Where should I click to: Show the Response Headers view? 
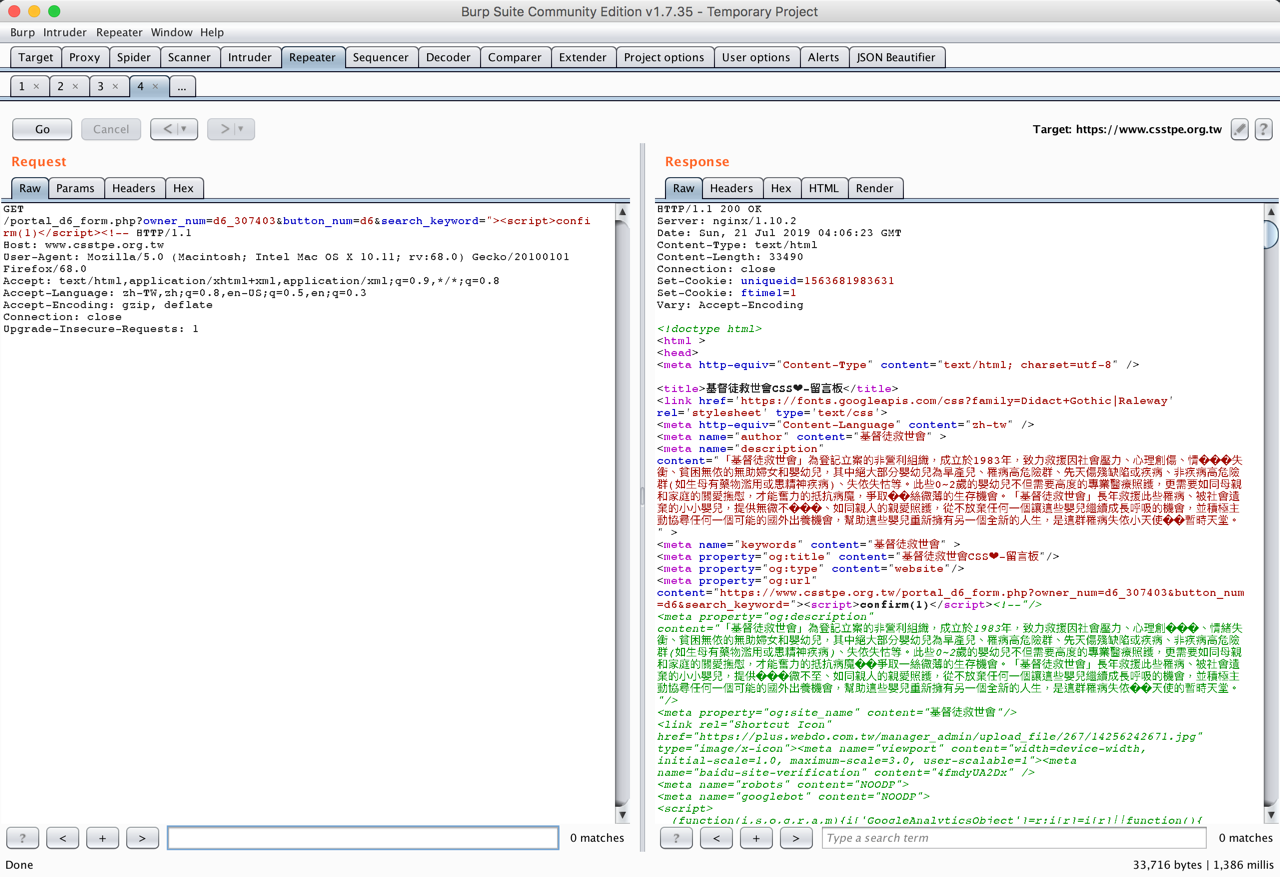pyautogui.click(x=732, y=188)
